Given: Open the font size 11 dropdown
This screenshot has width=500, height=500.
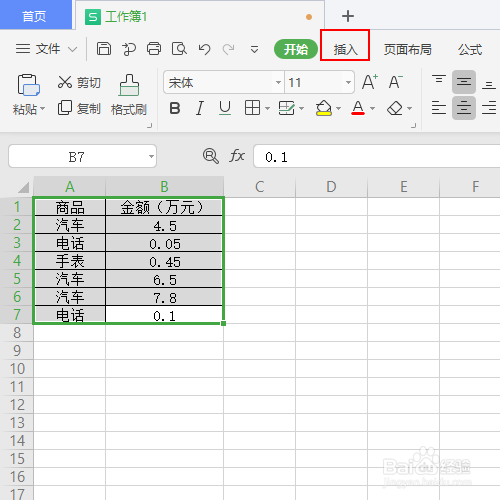Looking at the screenshot, I should [348, 82].
